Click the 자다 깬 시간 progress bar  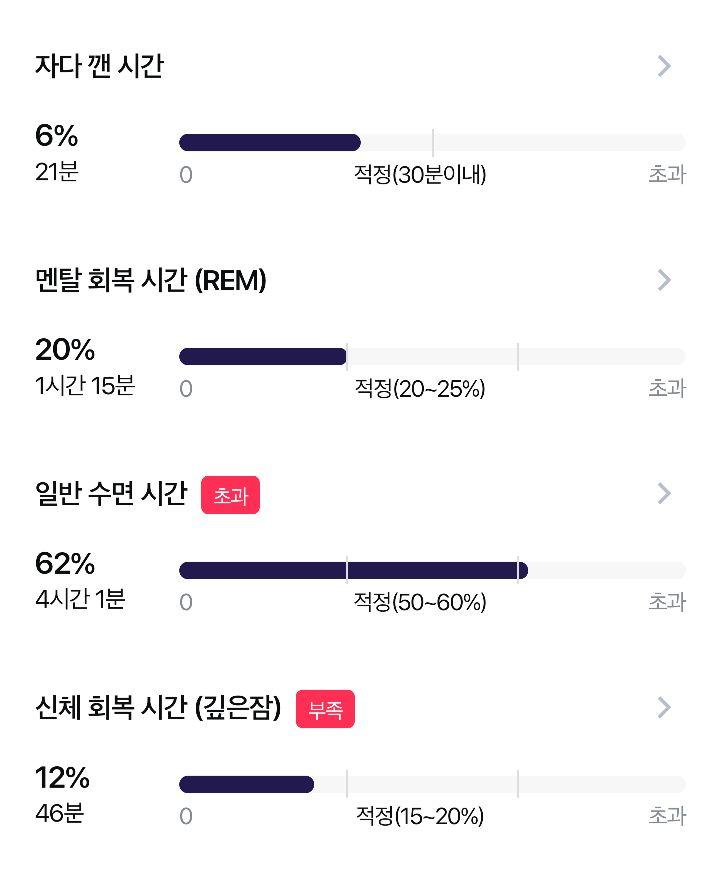(432, 143)
